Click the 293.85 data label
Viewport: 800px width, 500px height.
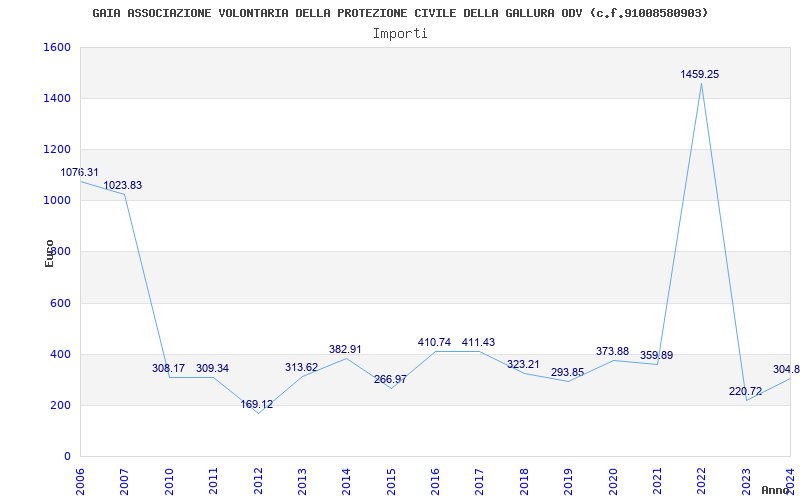(567, 372)
